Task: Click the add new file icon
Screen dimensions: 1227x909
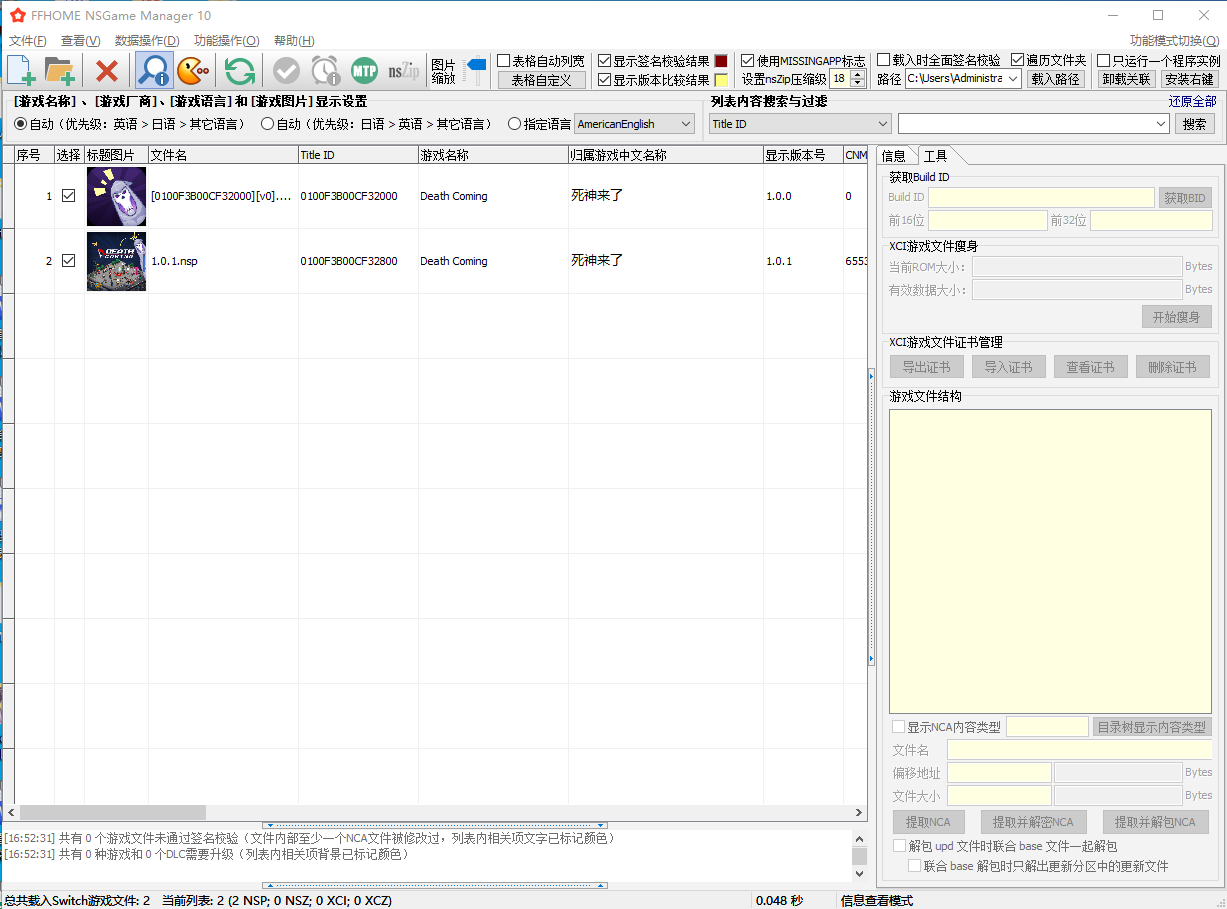Action: (22, 71)
